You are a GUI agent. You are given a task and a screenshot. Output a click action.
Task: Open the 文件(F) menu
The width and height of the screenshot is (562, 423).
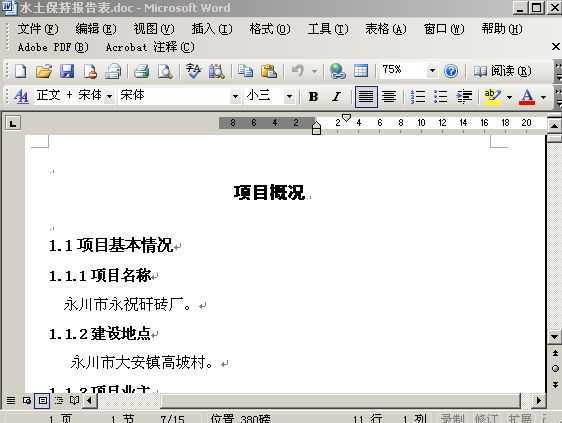click(x=38, y=29)
